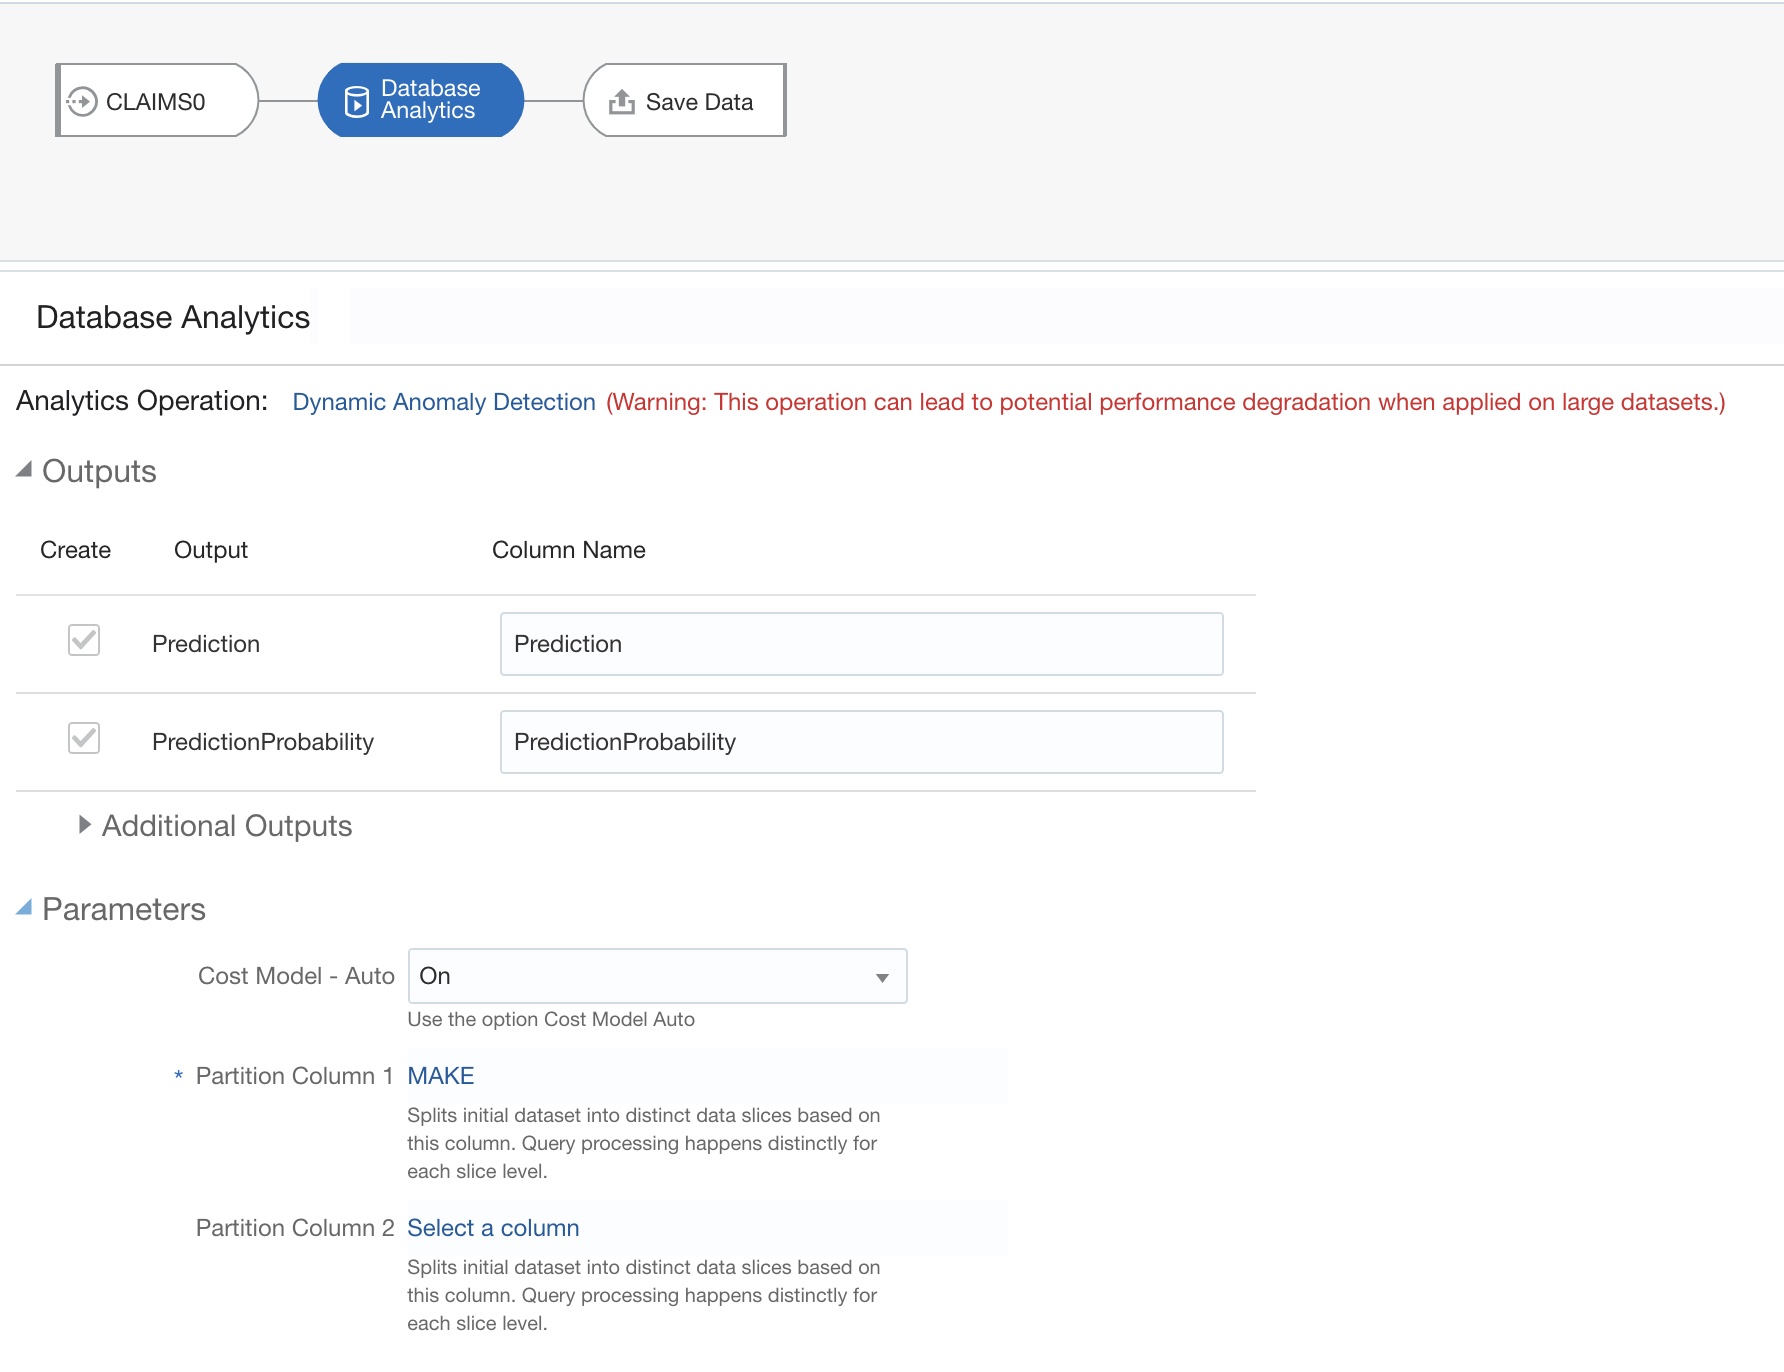Click the Database Analytics panel header

(x=172, y=317)
